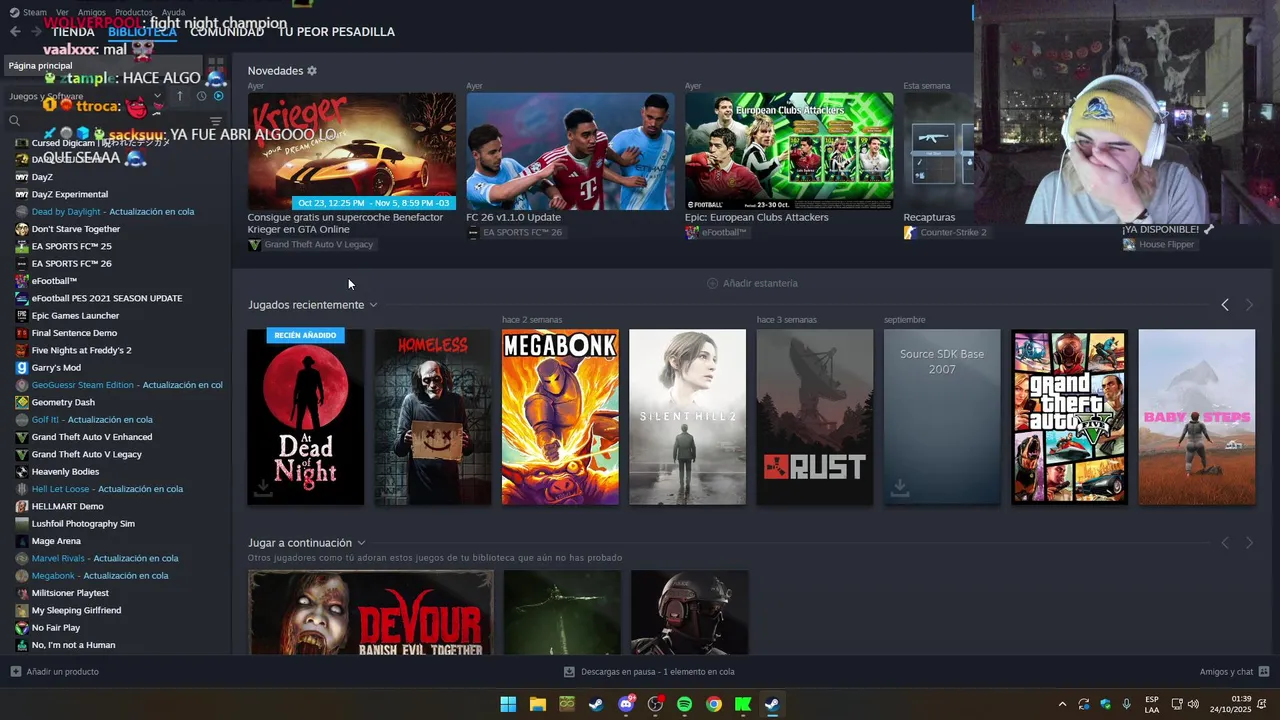Open the Productos menu

(134, 12)
